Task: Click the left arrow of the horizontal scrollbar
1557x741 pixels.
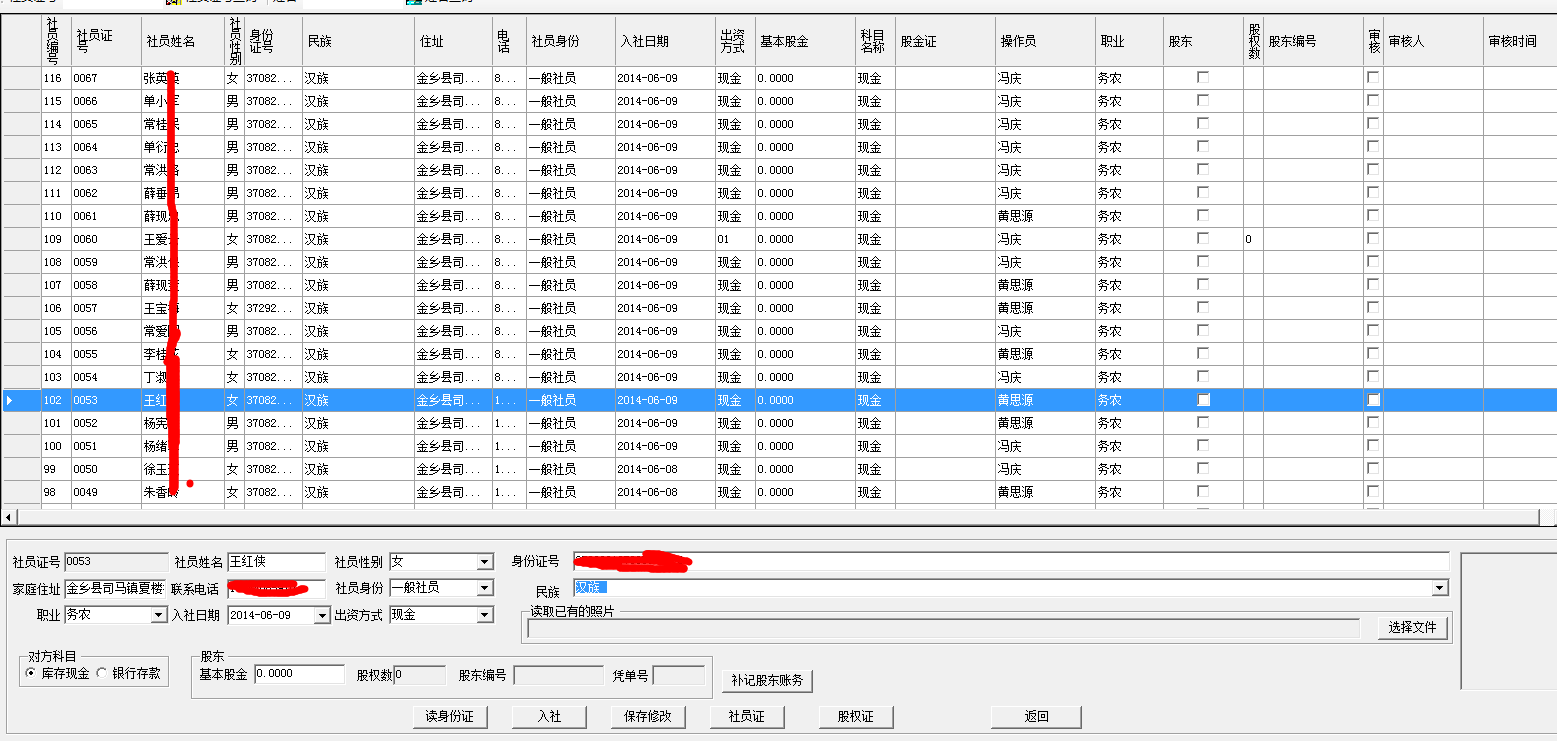Action: click(9, 517)
